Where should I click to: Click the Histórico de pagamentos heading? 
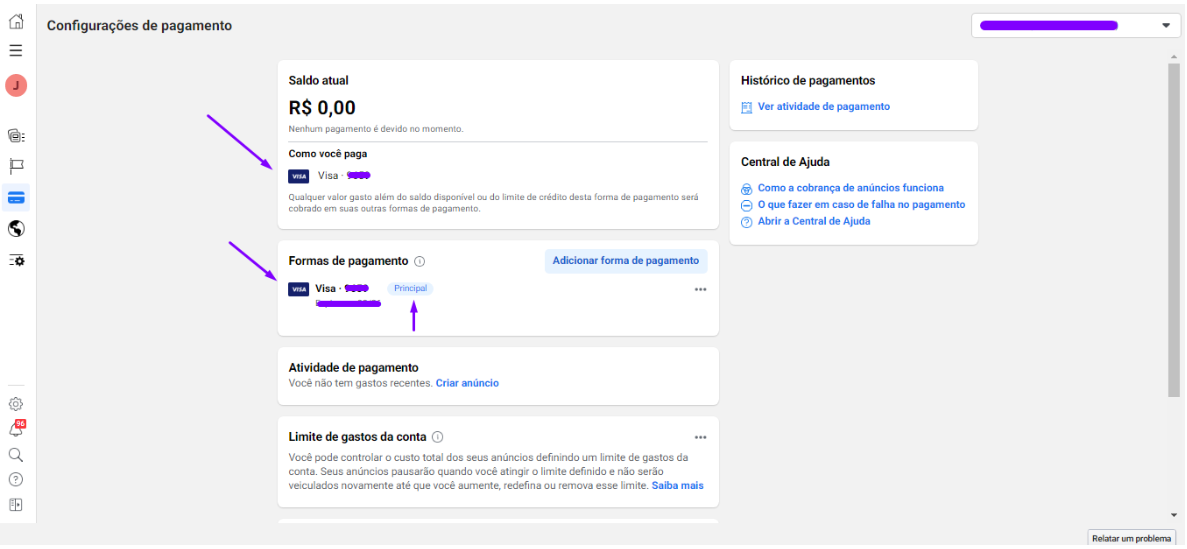tap(808, 80)
